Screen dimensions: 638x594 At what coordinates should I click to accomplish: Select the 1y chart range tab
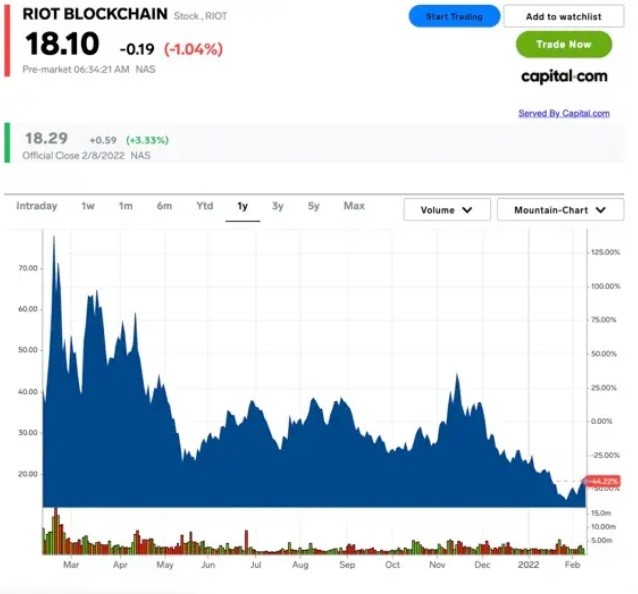point(242,206)
